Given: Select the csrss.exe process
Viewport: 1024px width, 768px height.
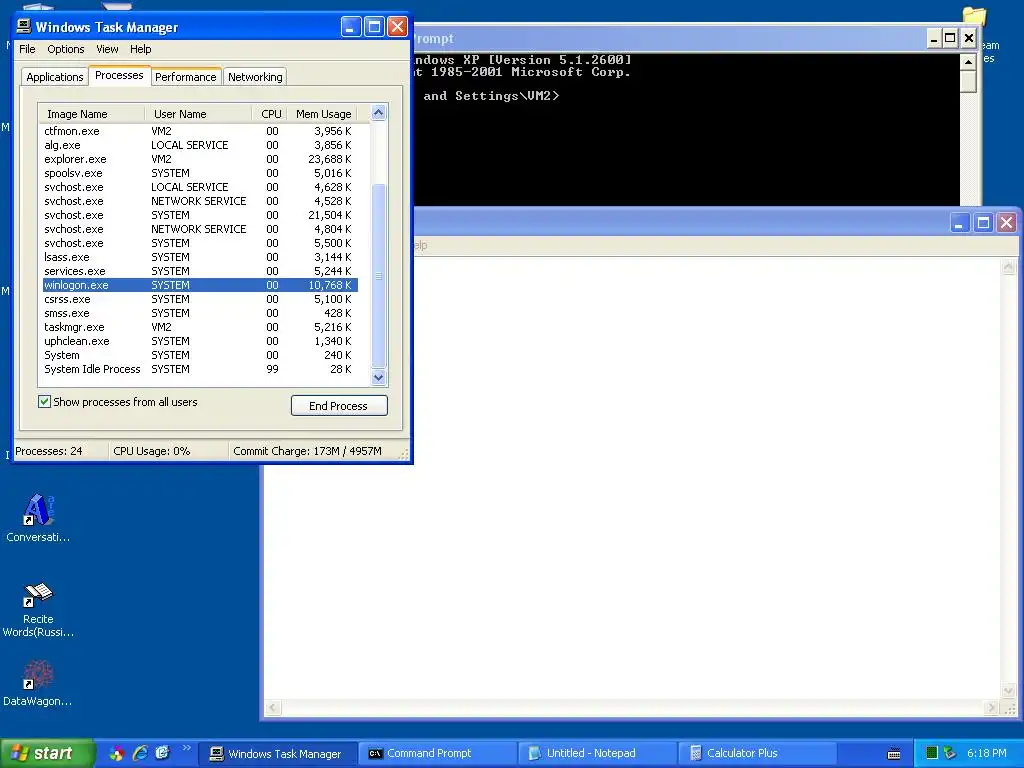Looking at the screenshot, I should [200, 299].
